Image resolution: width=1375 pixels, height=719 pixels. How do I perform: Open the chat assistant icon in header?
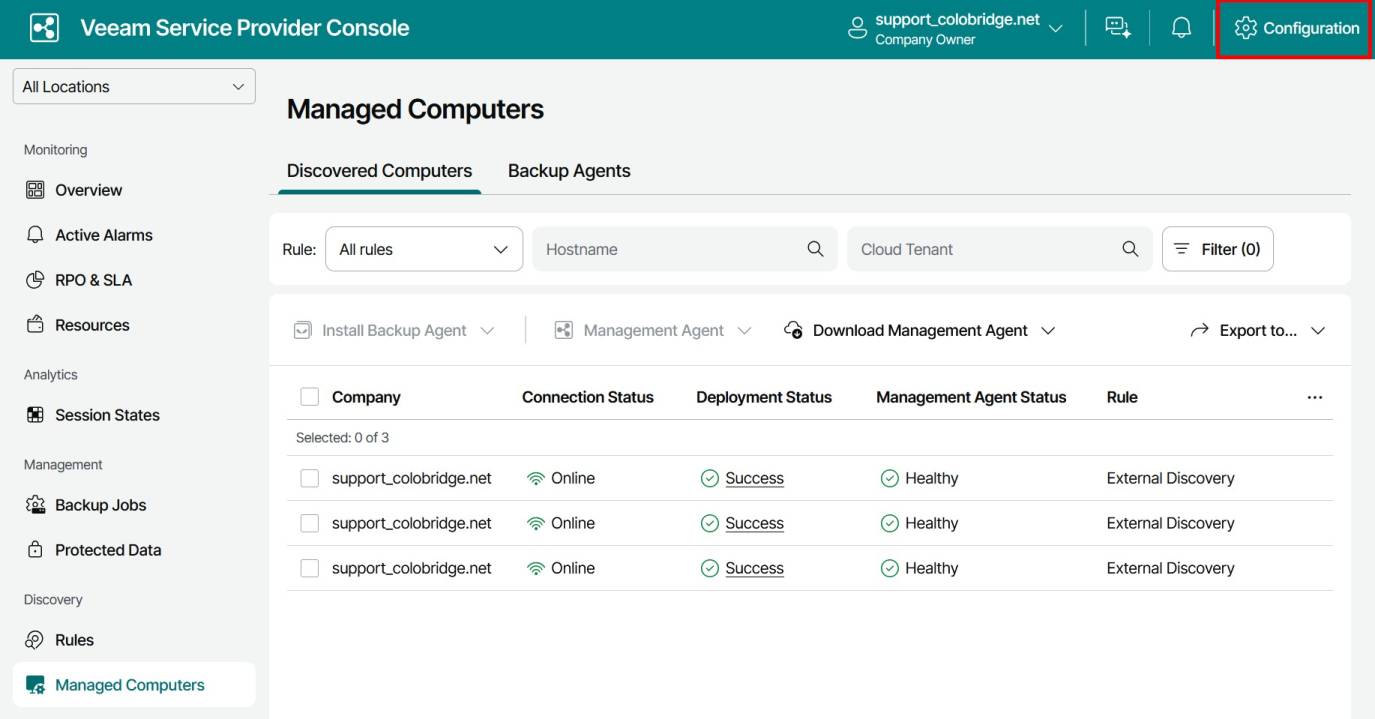coord(1117,28)
